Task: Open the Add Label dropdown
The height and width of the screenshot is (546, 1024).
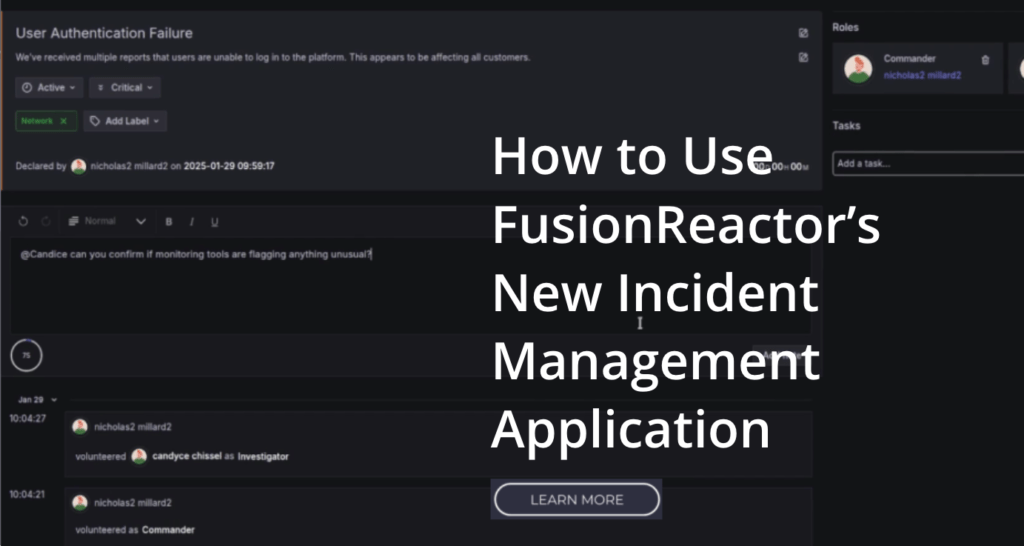Action: coord(125,121)
